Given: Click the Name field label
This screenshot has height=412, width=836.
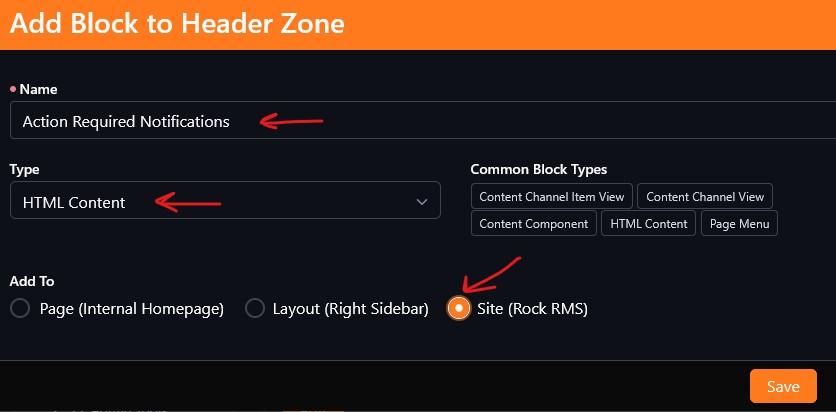Looking at the screenshot, I should click(x=38, y=89).
